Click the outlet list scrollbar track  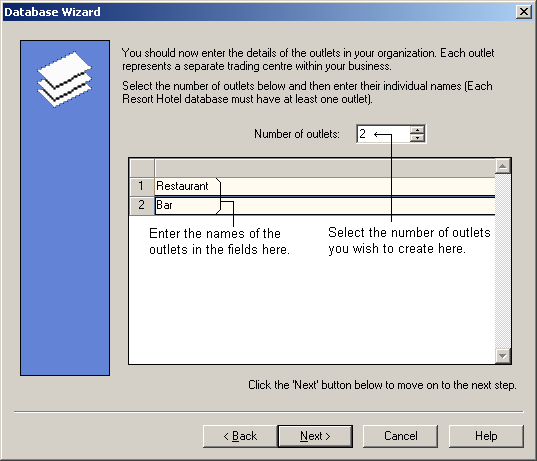pyautogui.click(x=503, y=261)
